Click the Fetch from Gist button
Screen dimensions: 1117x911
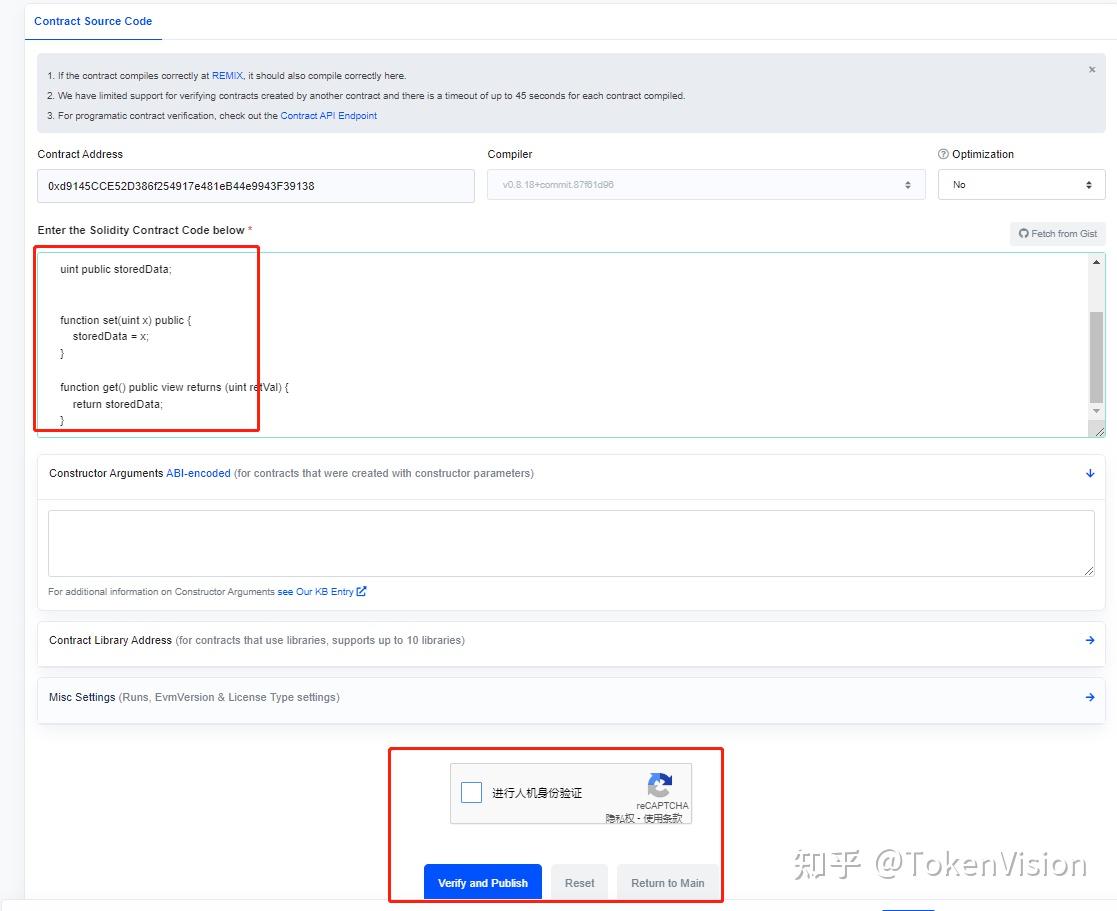click(x=1057, y=234)
